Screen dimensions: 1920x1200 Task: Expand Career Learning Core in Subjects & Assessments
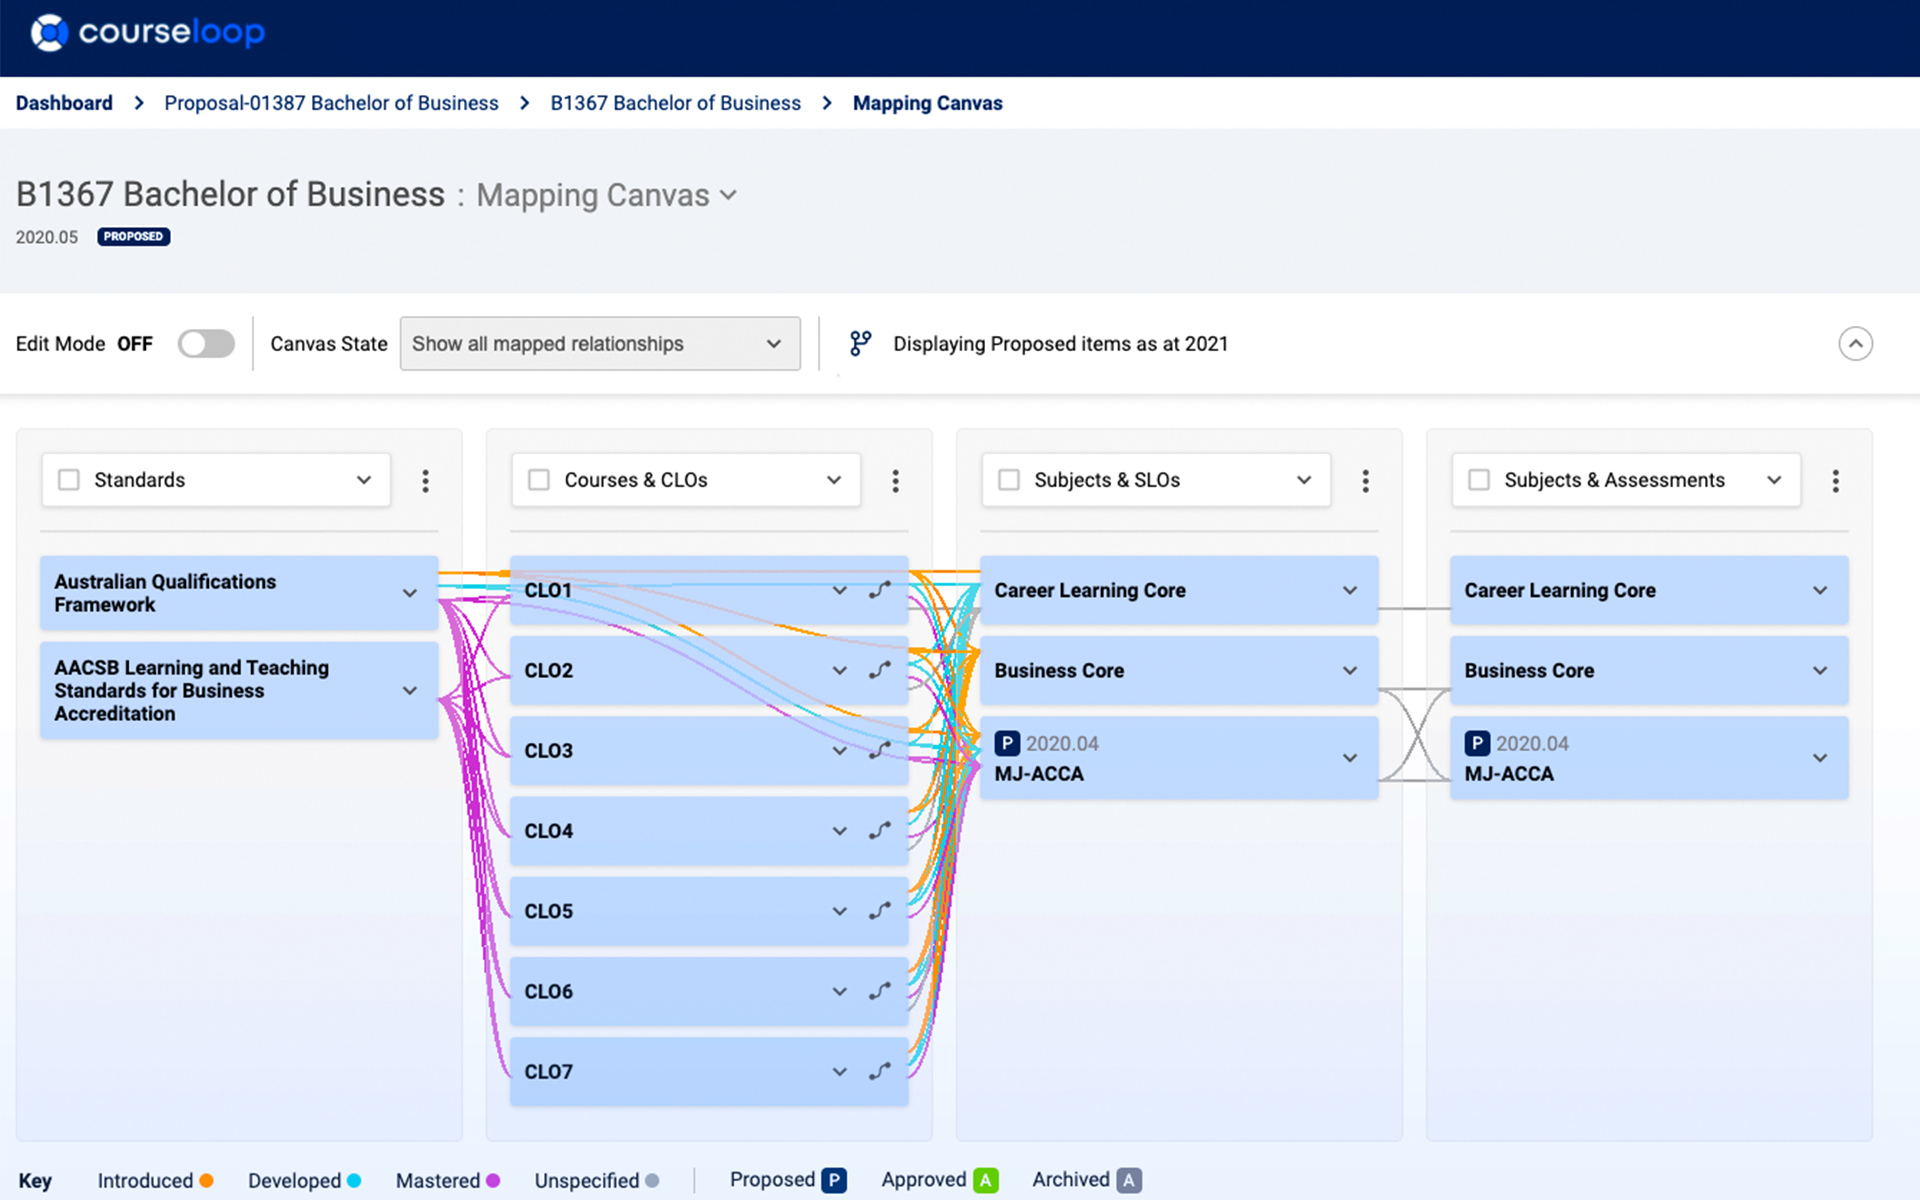pyautogui.click(x=1820, y=591)
